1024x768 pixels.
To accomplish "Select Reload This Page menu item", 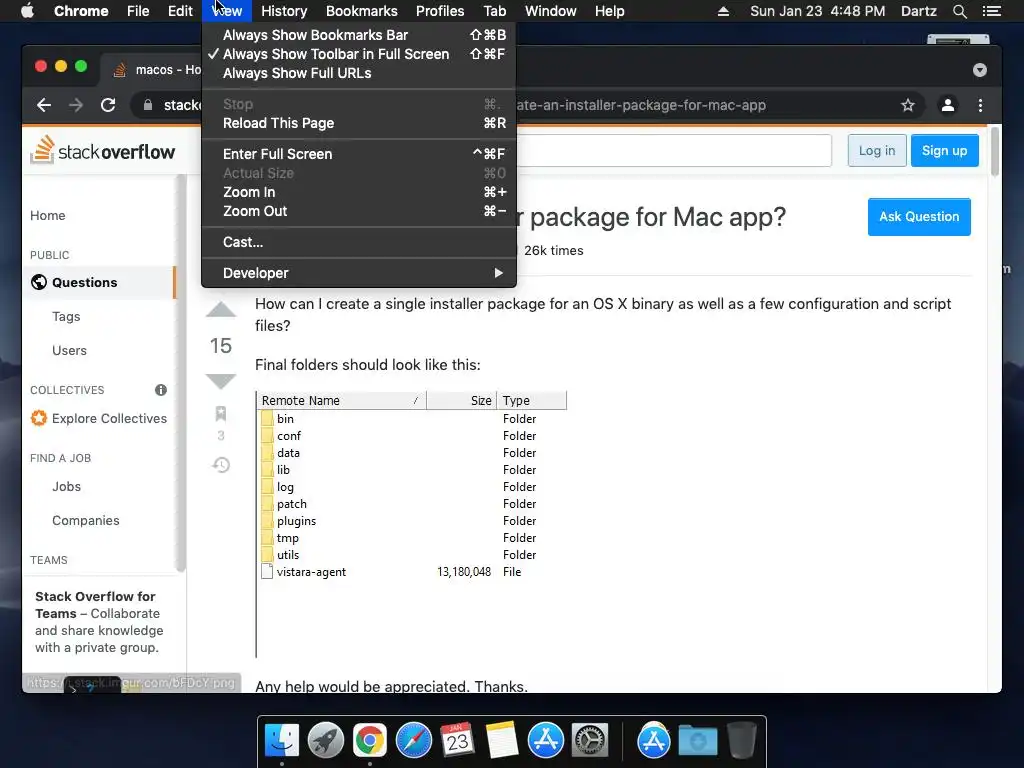I will 359,123.
